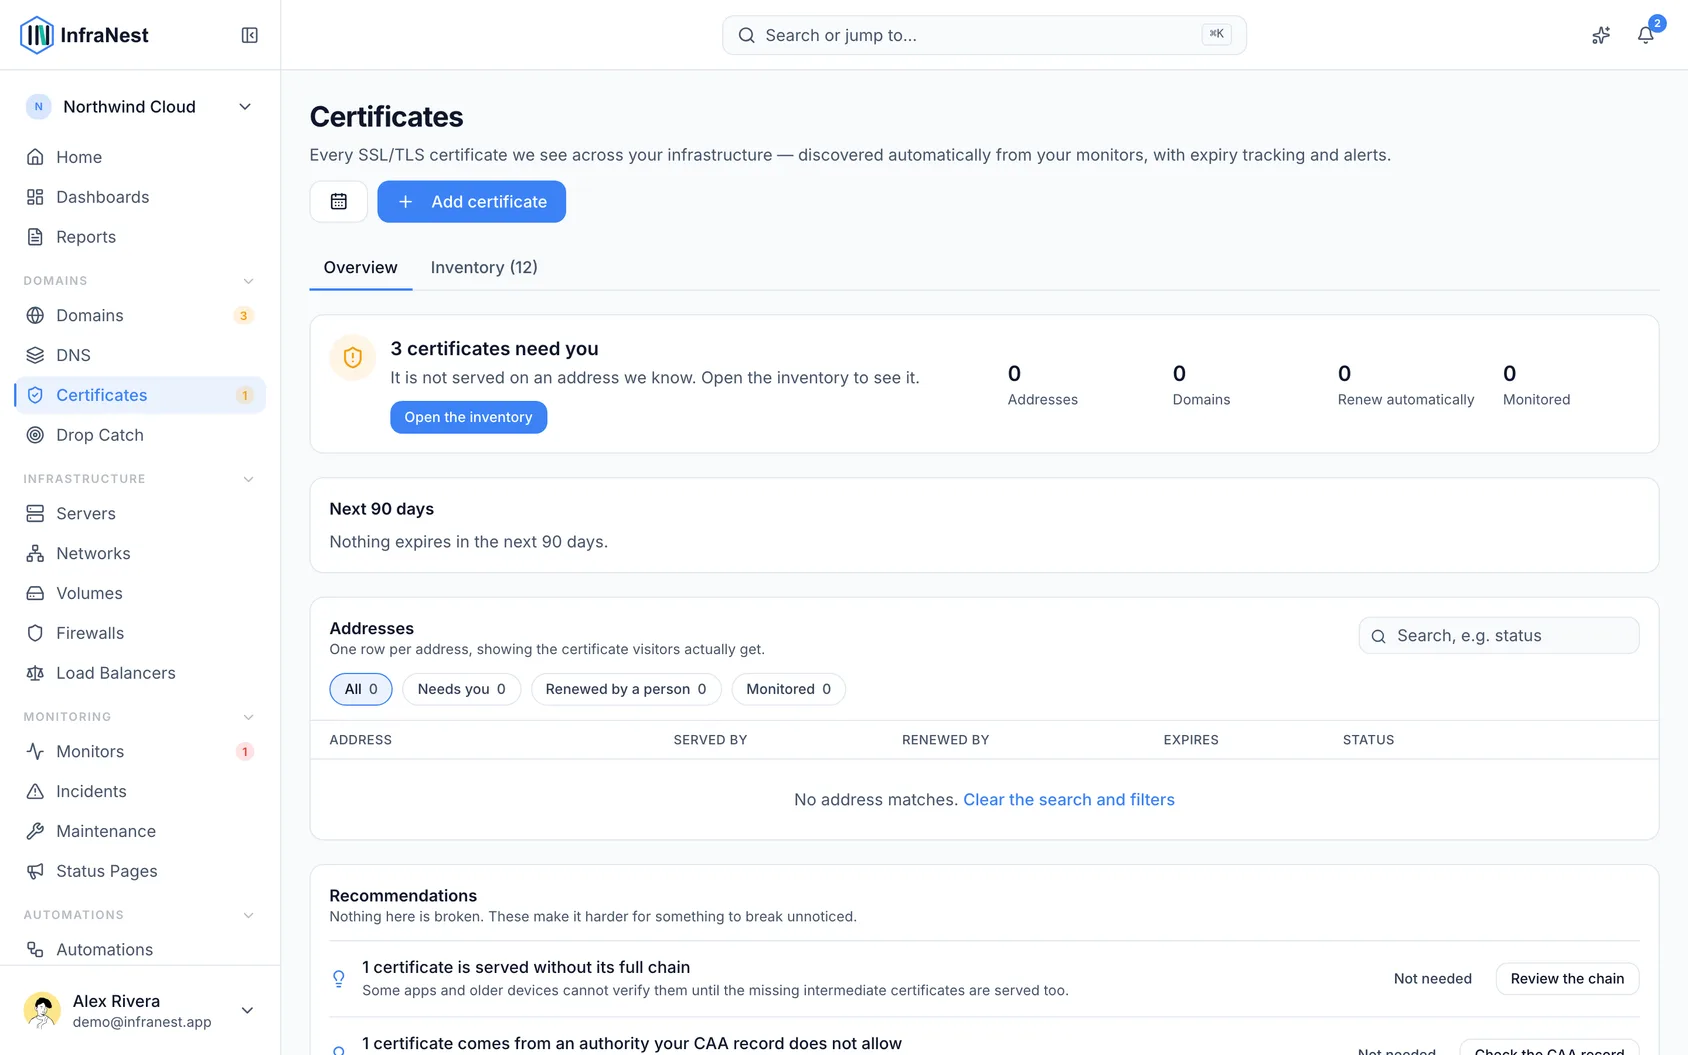Focus the Search or jump to field
This screenshot has width=1688, height=1055.
pos(984,35)
